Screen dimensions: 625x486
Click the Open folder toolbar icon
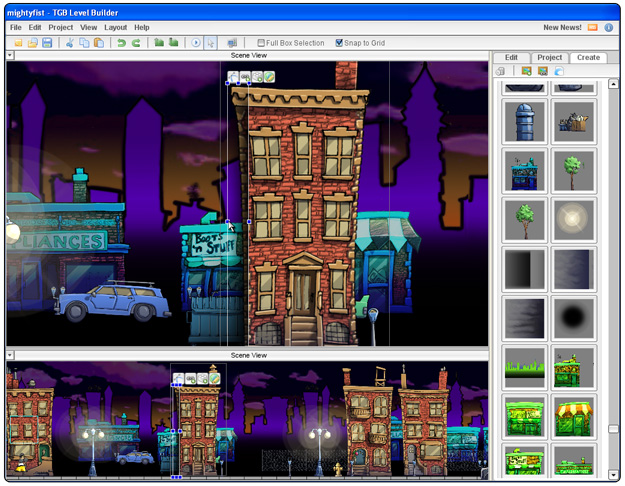pyautogui.click(x=33, y=43)
